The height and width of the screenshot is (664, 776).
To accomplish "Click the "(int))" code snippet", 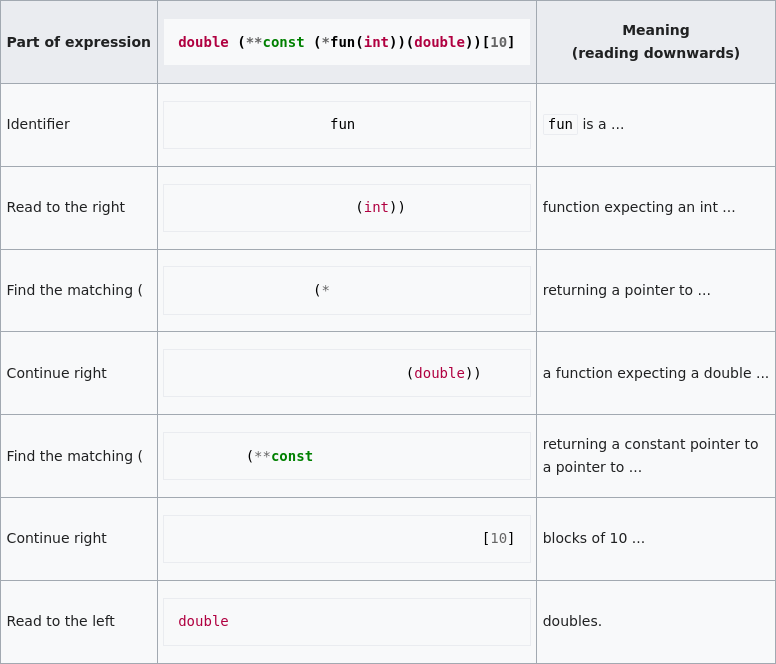I will [x=380, y=207].
